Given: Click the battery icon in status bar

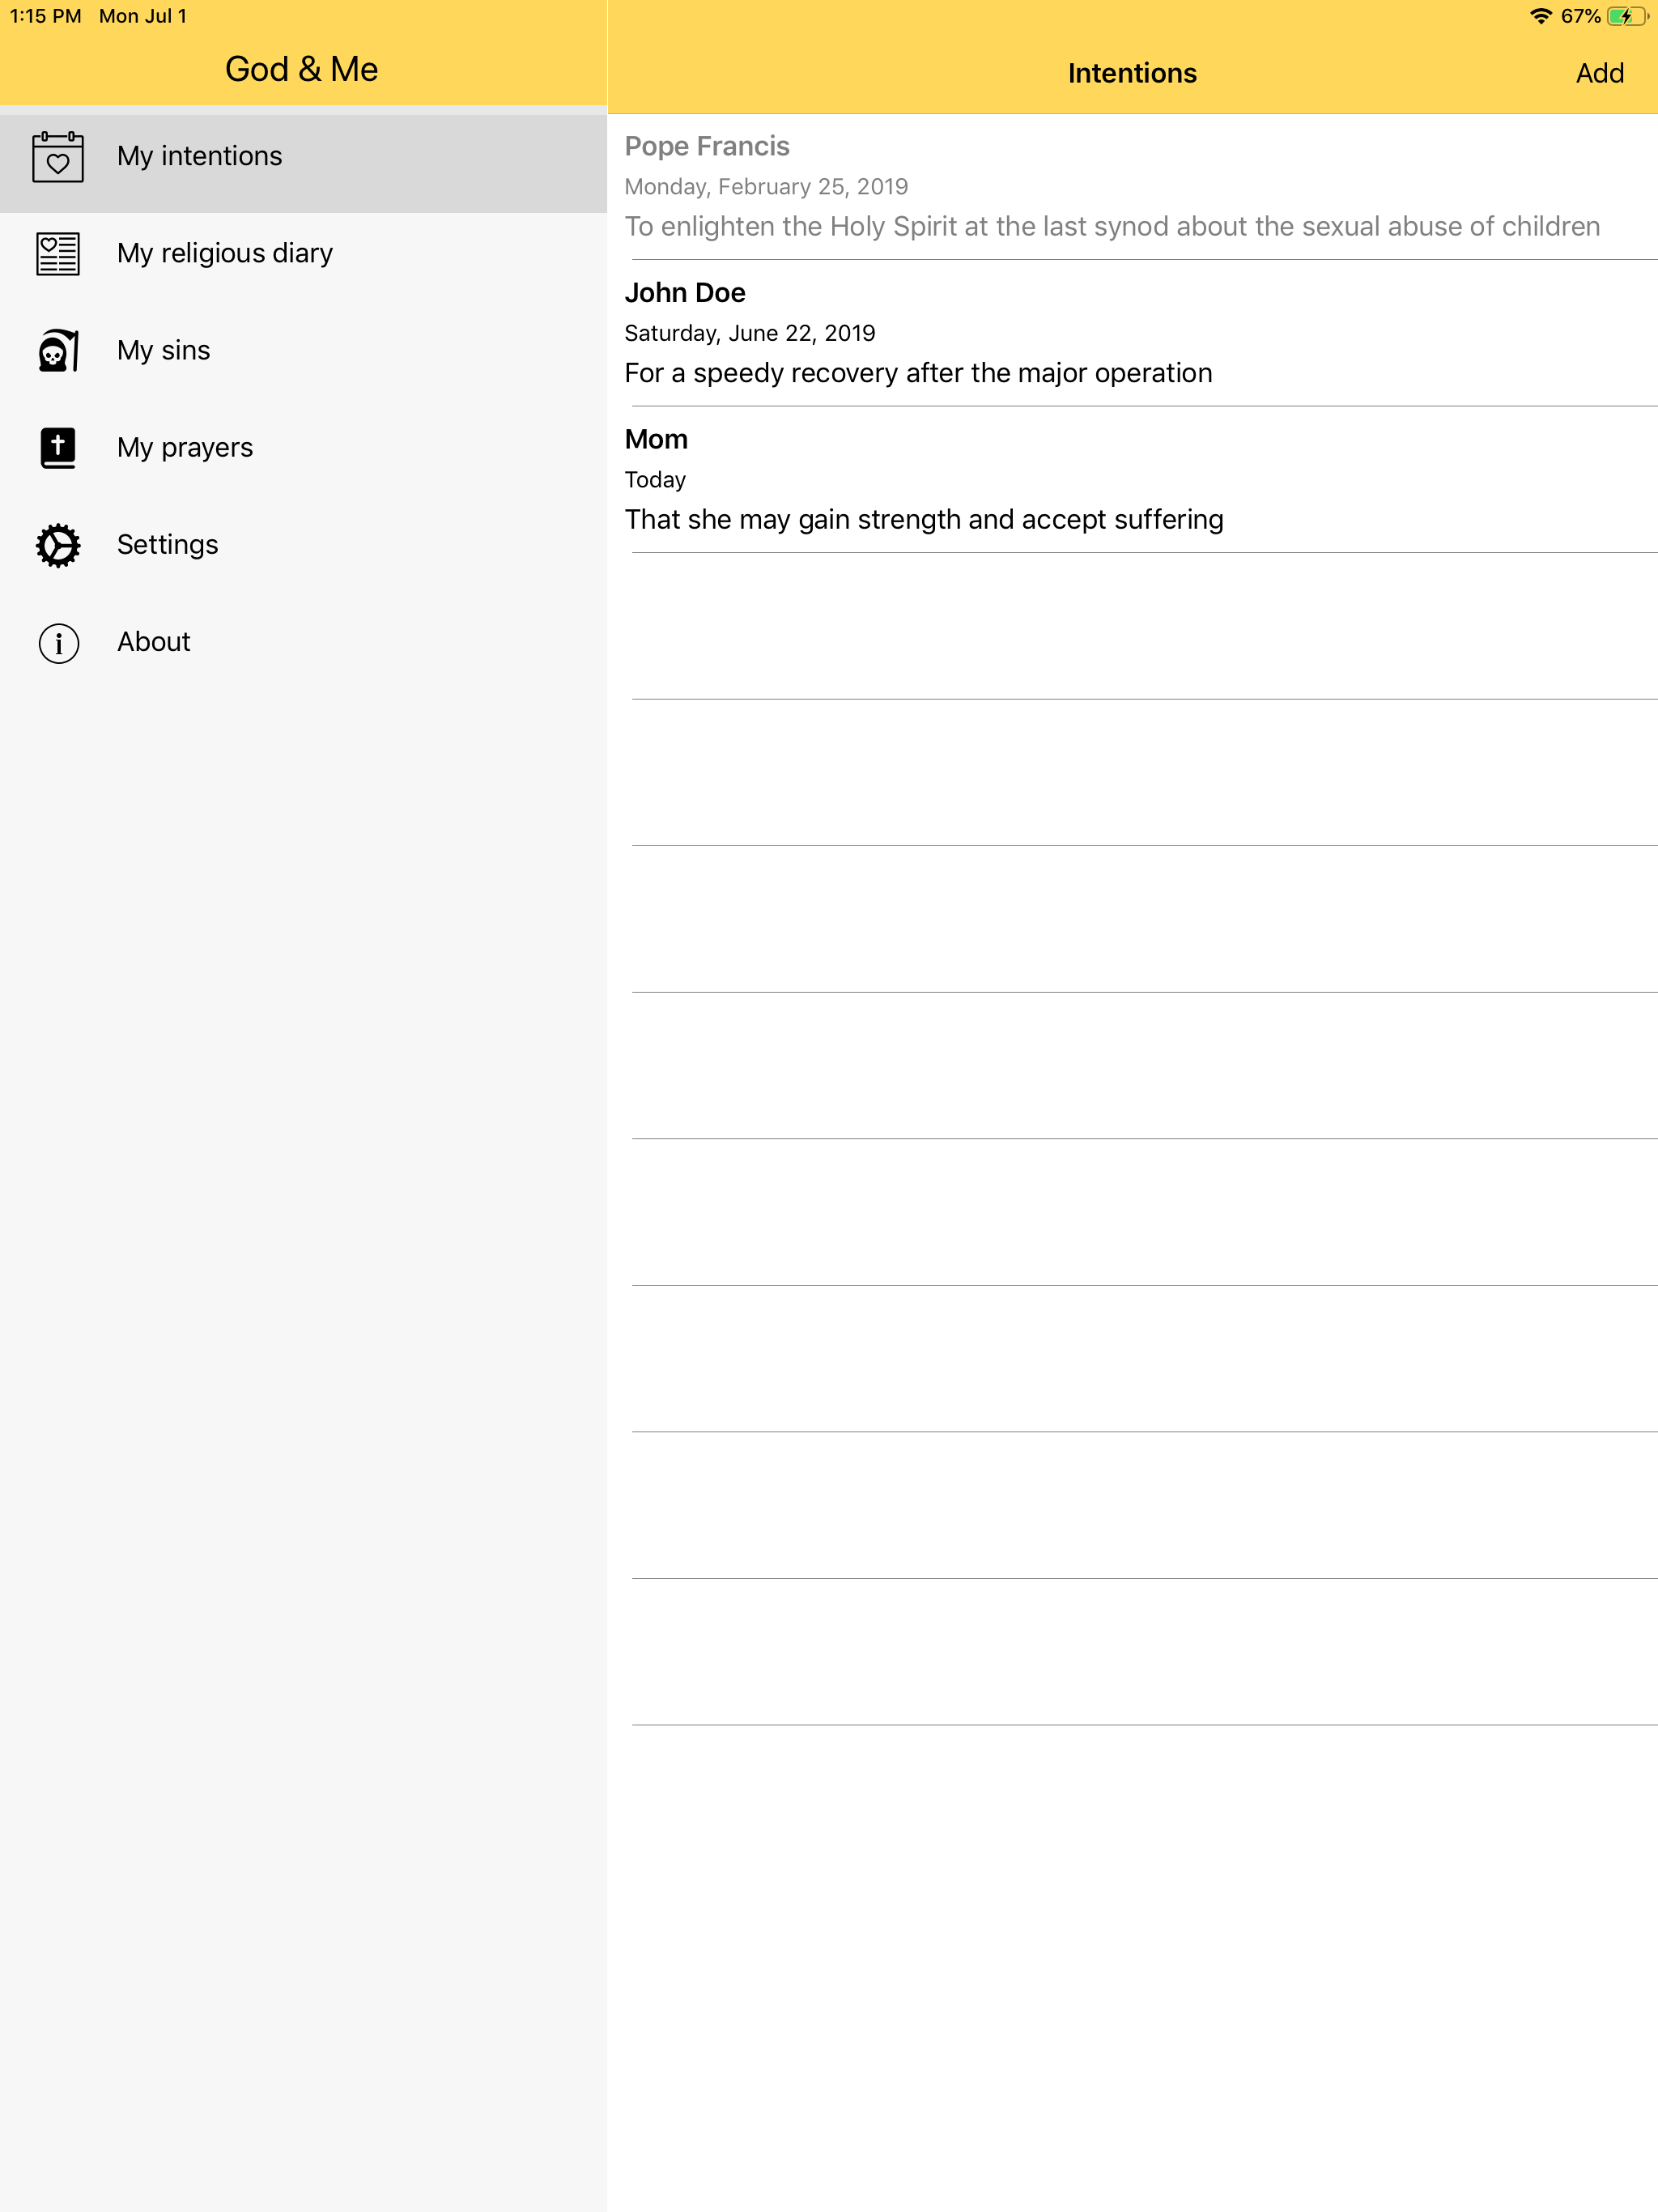Looking at the screenshot, I should 1627,16.
